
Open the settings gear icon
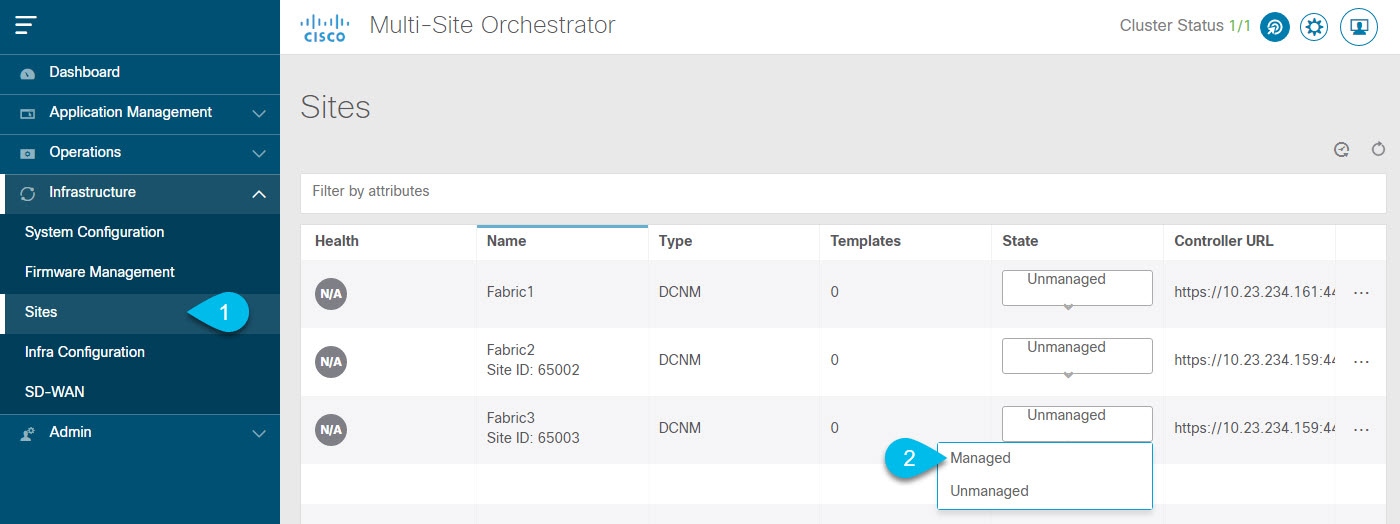(1314, 28)
